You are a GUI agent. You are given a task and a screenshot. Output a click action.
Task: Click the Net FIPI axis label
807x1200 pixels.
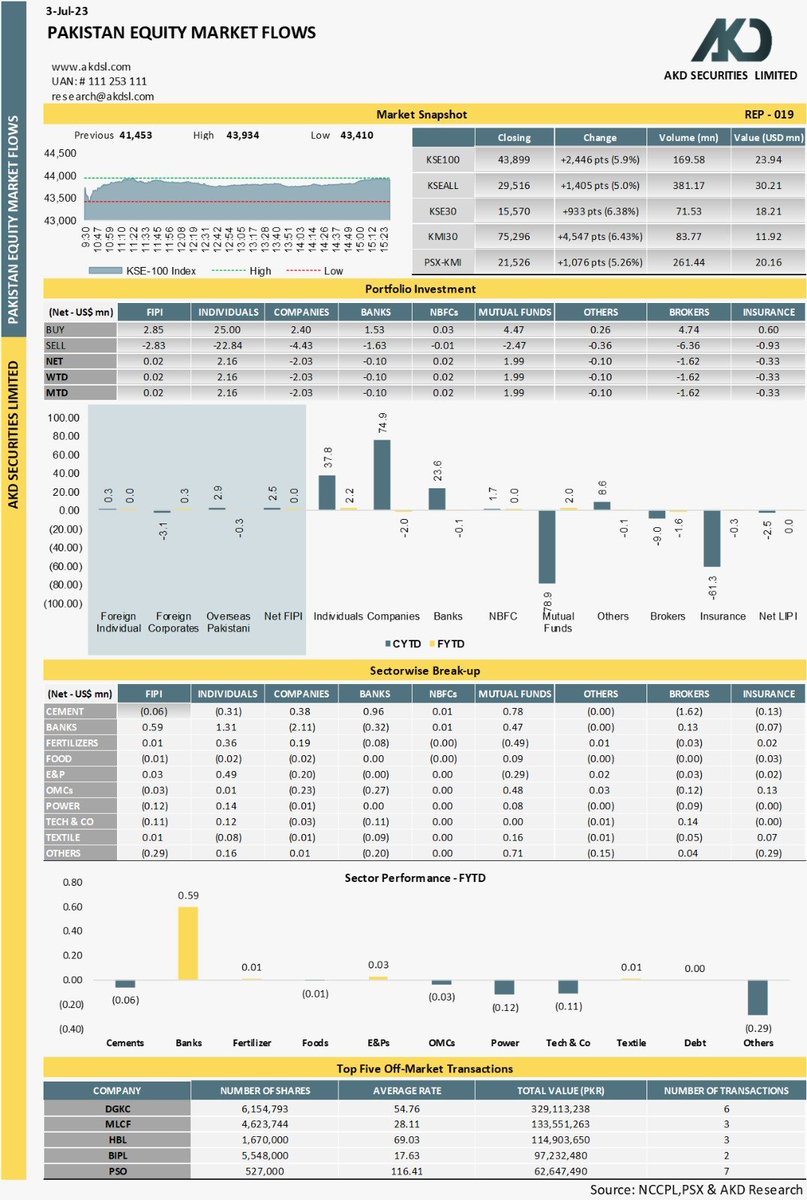click(281, 616)
